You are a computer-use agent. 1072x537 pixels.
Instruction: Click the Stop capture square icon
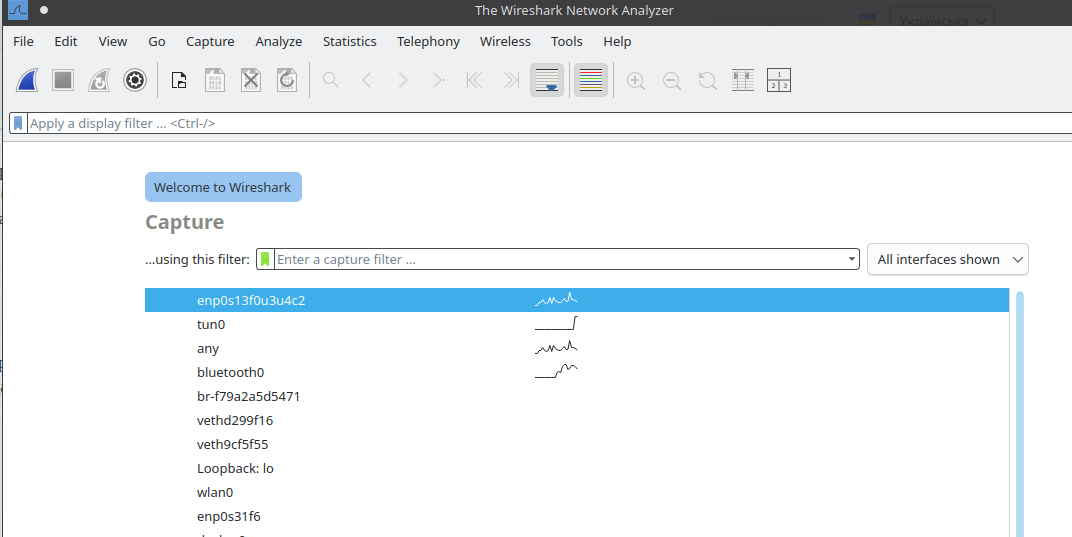(x=63, y=81)
